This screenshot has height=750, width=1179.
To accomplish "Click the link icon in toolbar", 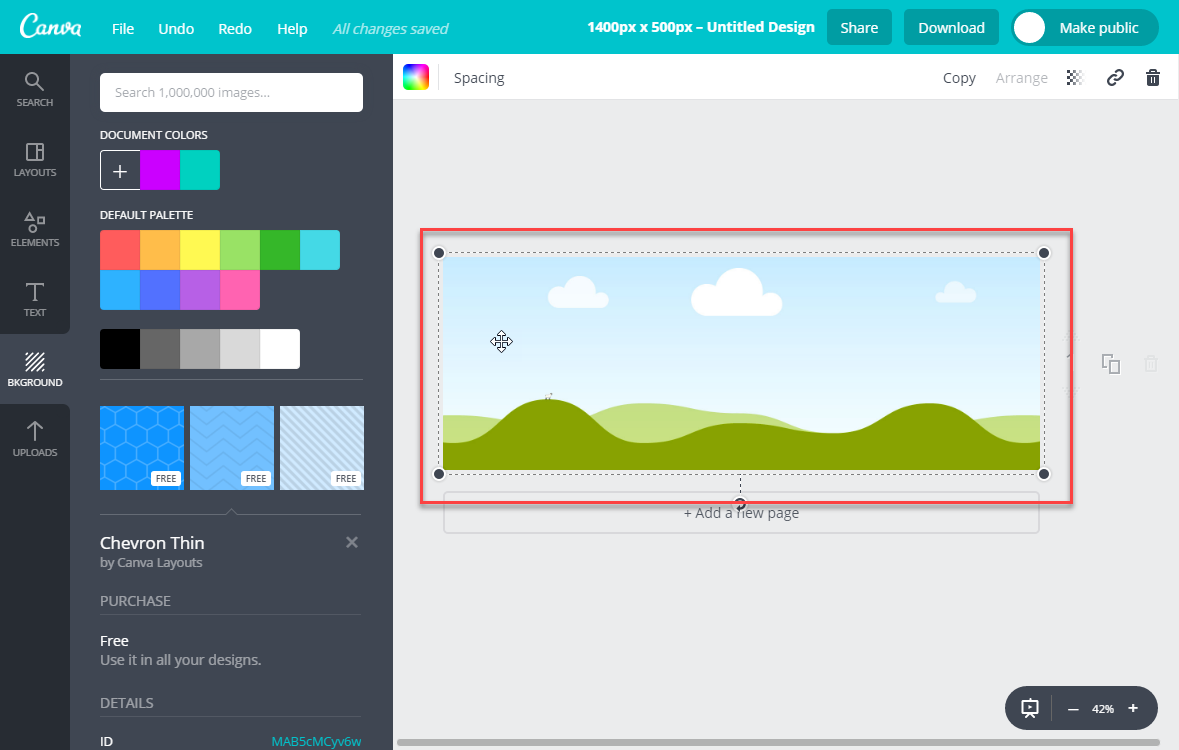I will coord(1115,78).
